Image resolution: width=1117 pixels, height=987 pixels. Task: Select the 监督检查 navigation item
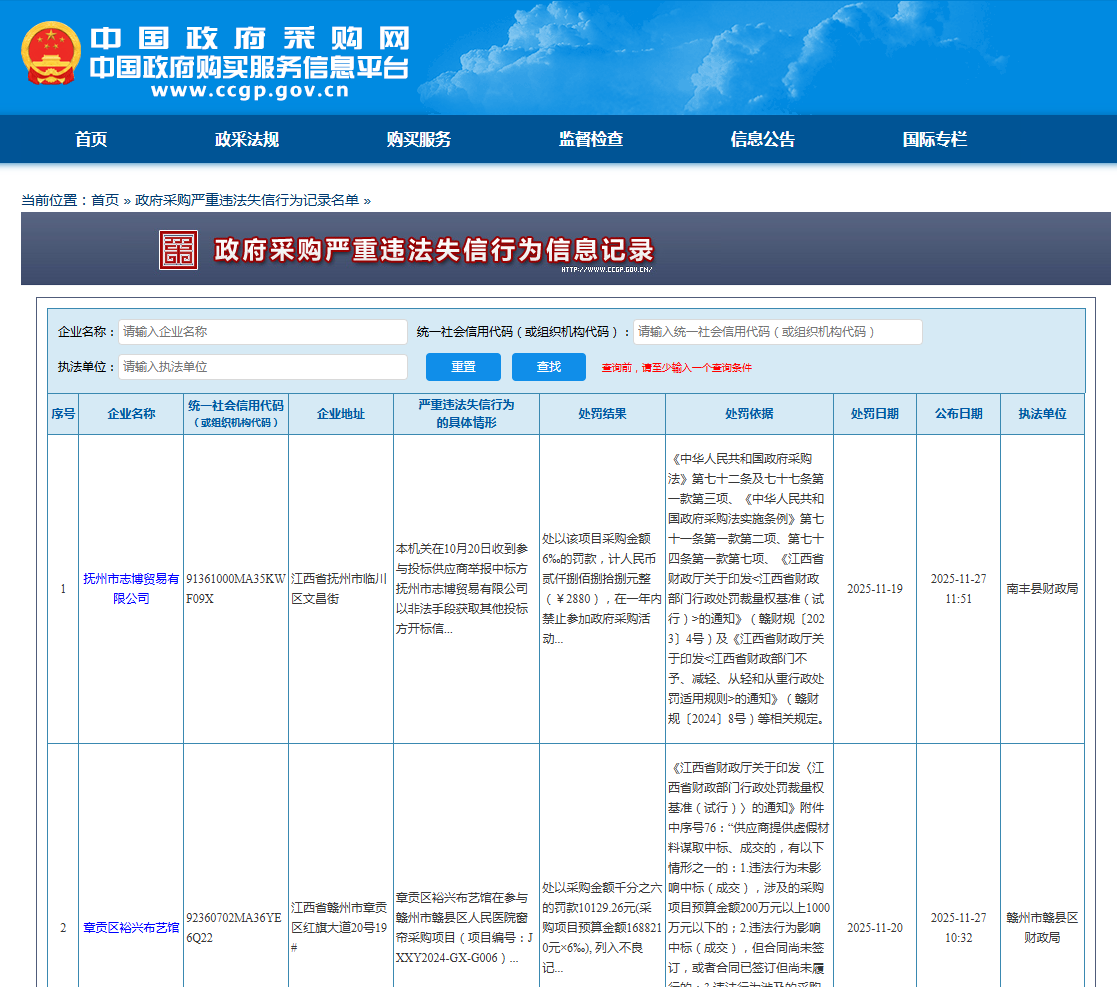pos(591,140)
